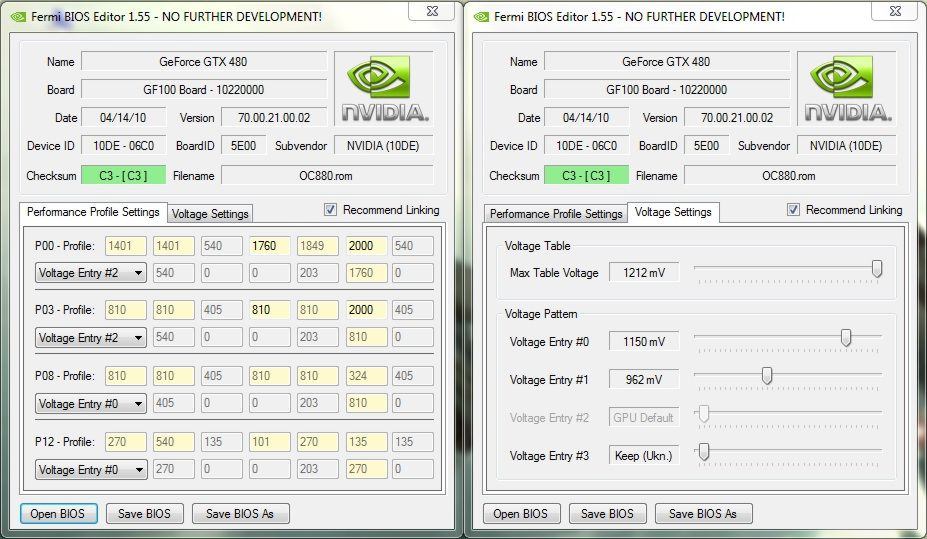Open the P08 profile Voltage Entry #0 dropdown
This screenshot has width=927, height=539.
click(90, 404)
